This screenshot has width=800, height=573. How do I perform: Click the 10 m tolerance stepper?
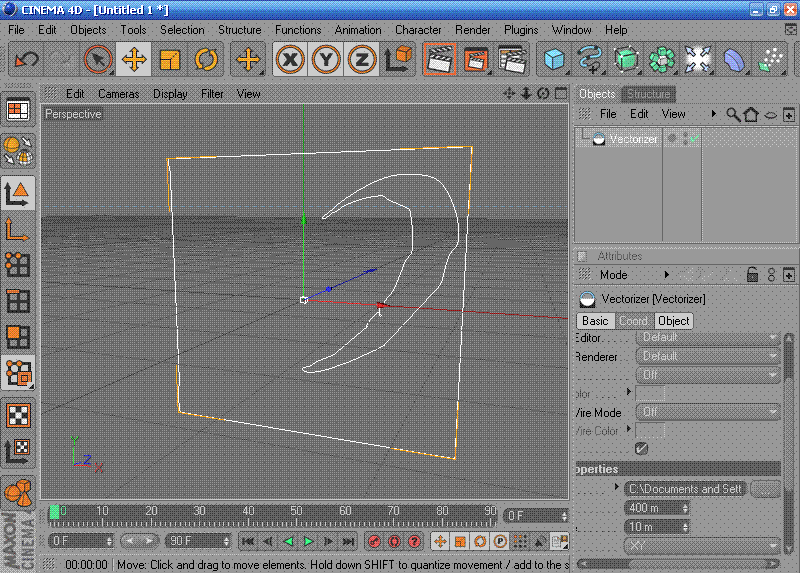[x=685, y=527]
